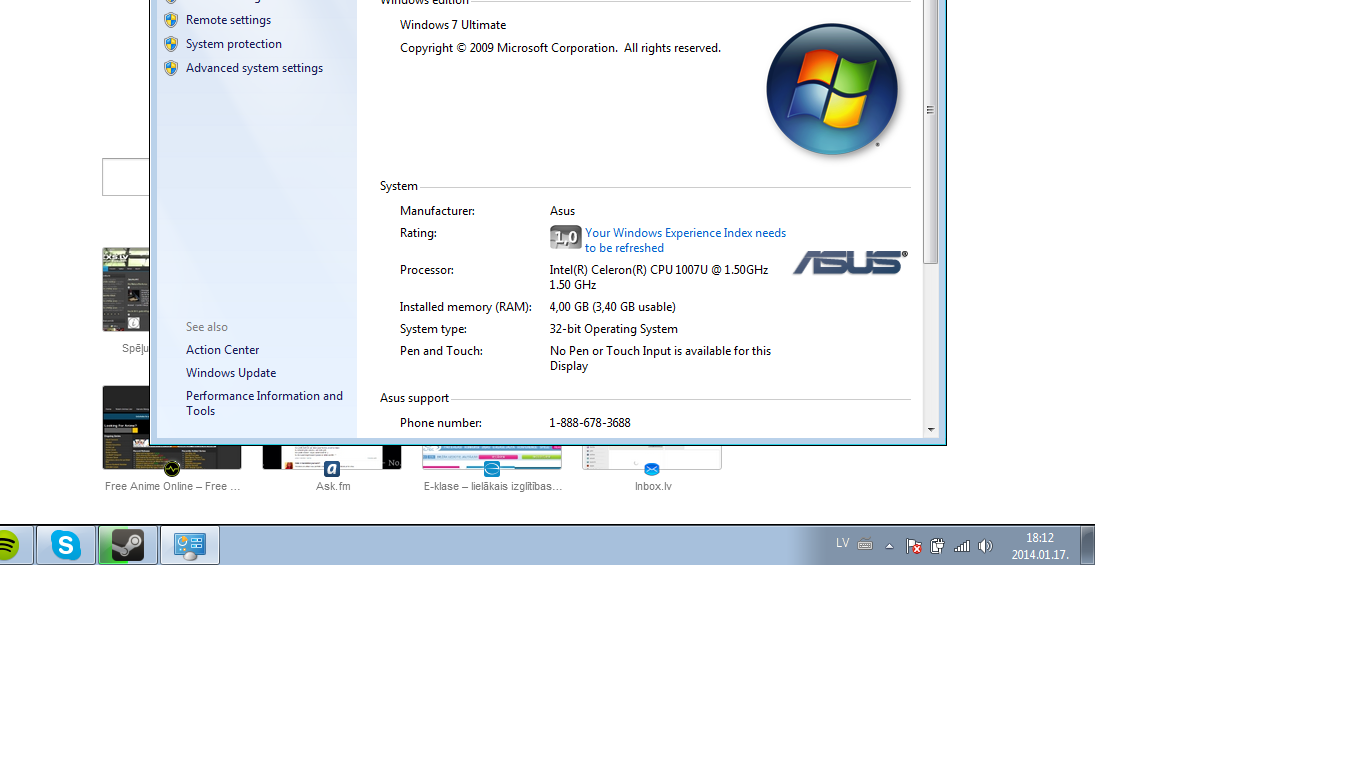Click the taskbar clock showing 18:12
Image resolution: width=1366 pixels, height=768 pixels.
coord(1040,546)
